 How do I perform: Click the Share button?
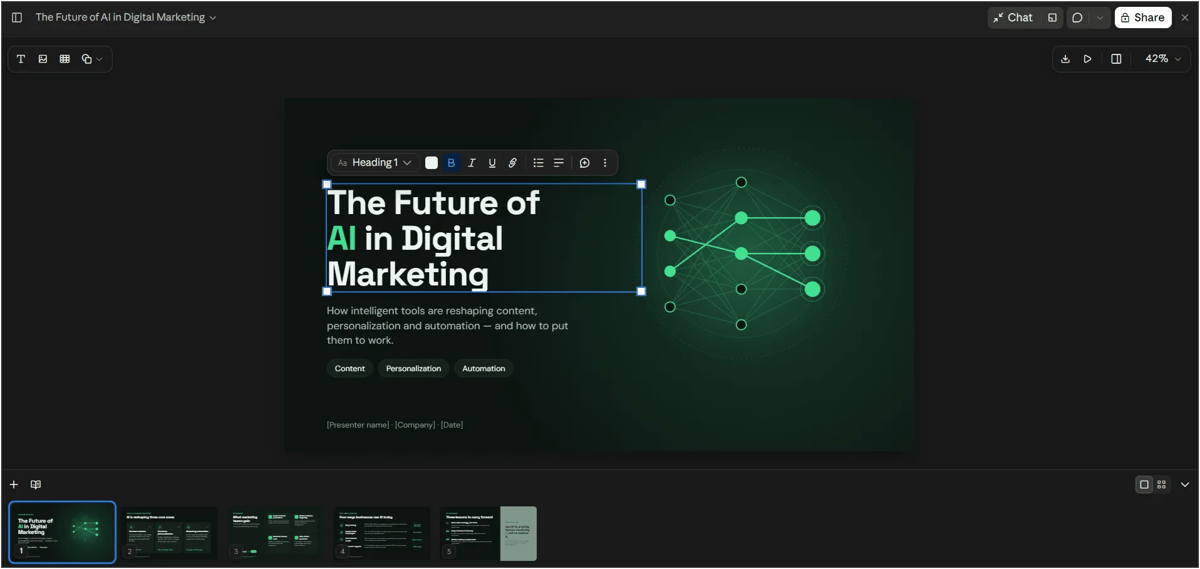coord(1142,17)
